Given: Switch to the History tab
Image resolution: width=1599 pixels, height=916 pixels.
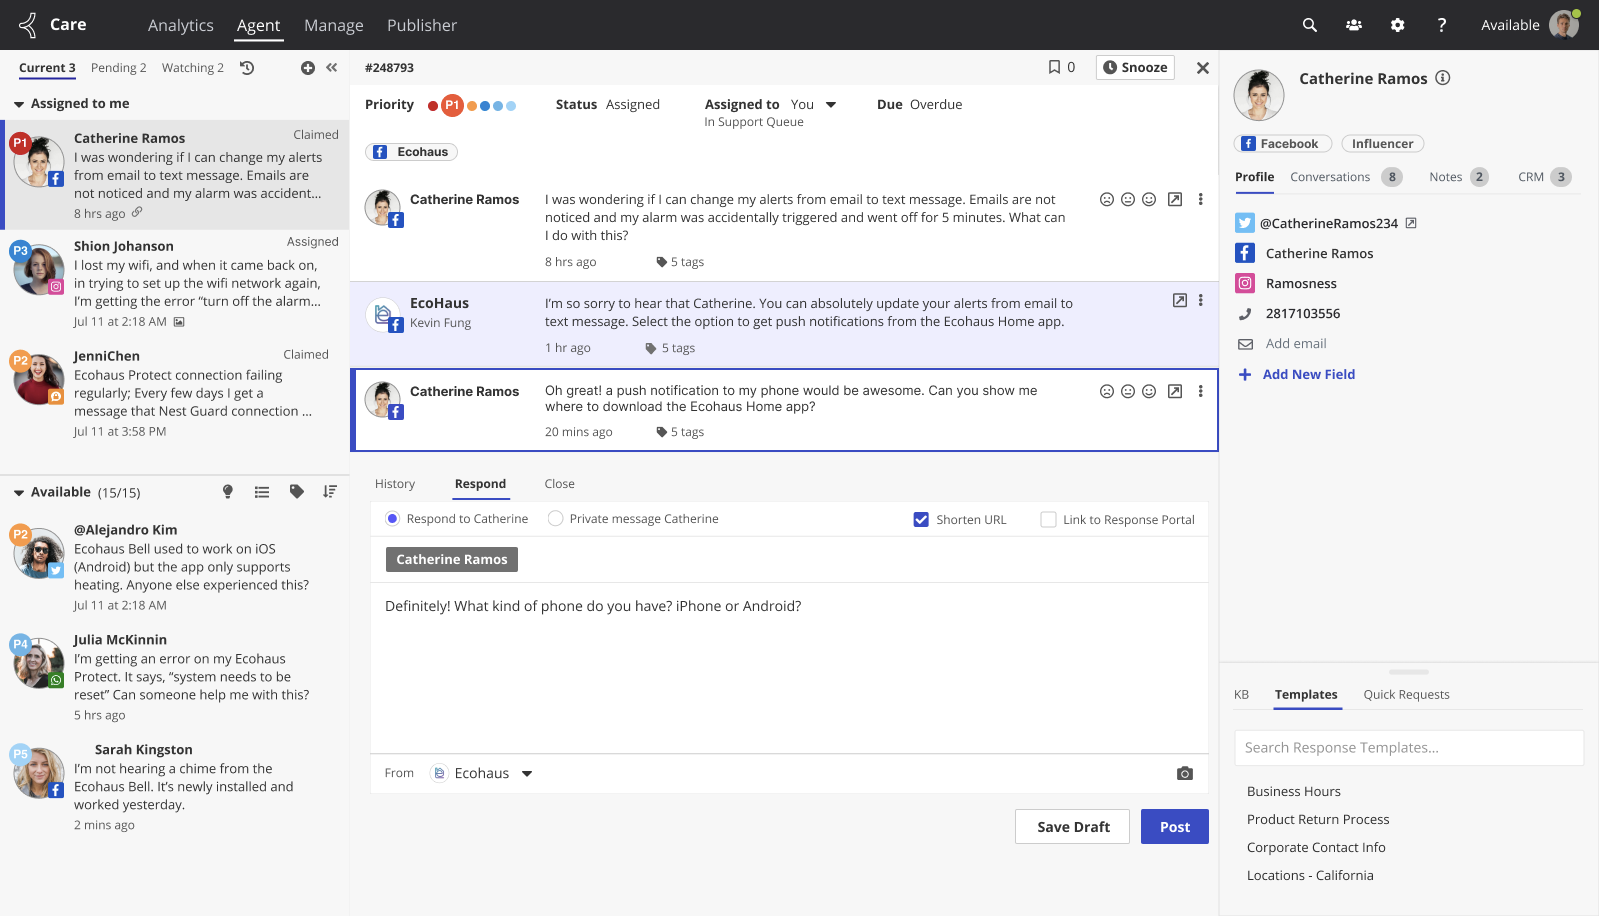Looking at the screenshot, I should coord(395,484).
